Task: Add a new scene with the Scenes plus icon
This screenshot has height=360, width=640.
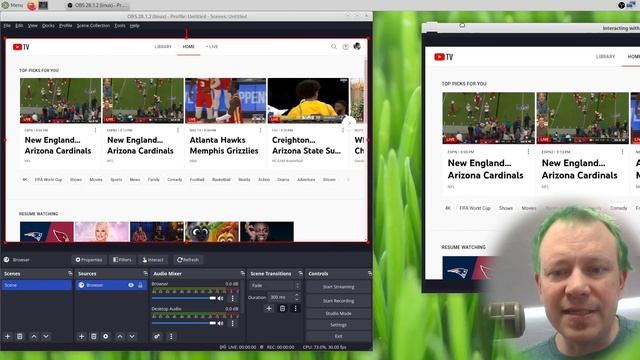Action: pos(8,336)
